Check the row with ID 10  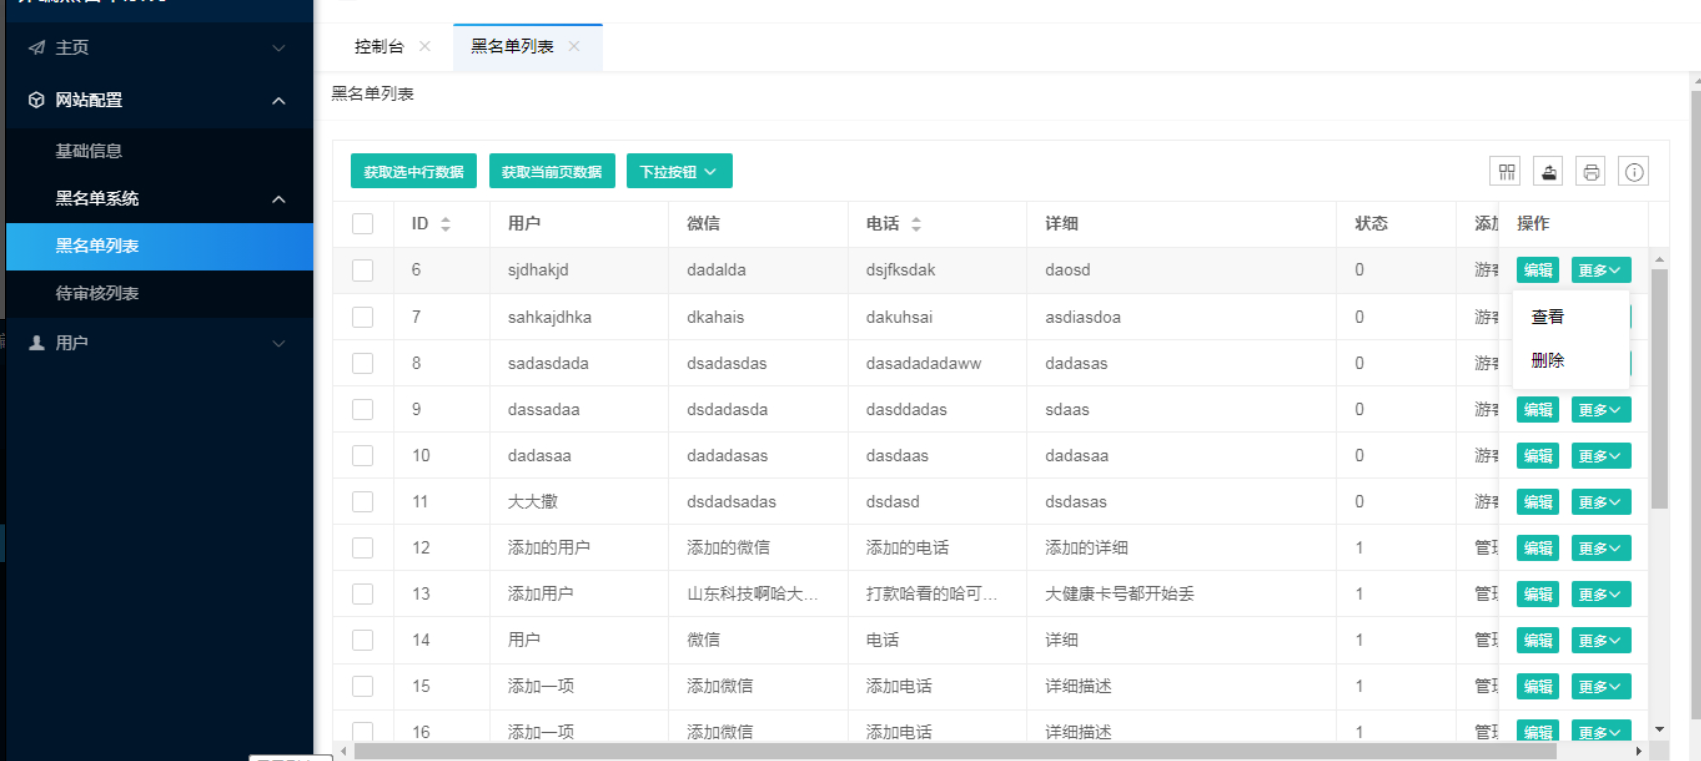tap(363, 455)
